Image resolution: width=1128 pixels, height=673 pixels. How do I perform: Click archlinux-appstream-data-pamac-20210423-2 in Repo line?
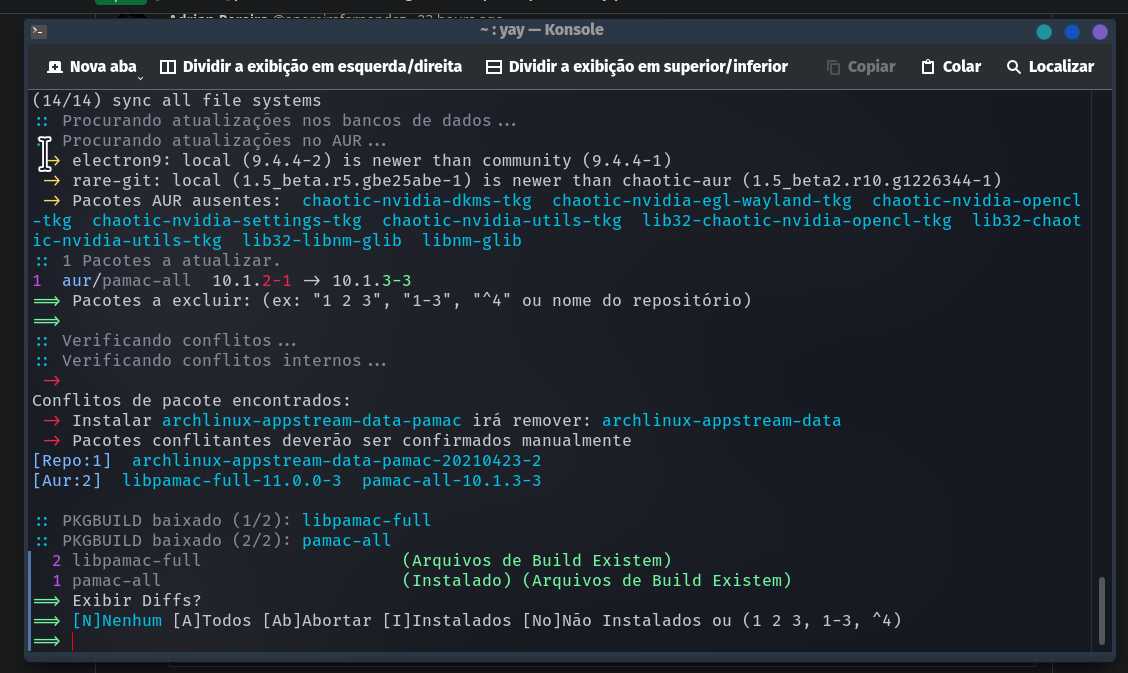click(337, 460)
